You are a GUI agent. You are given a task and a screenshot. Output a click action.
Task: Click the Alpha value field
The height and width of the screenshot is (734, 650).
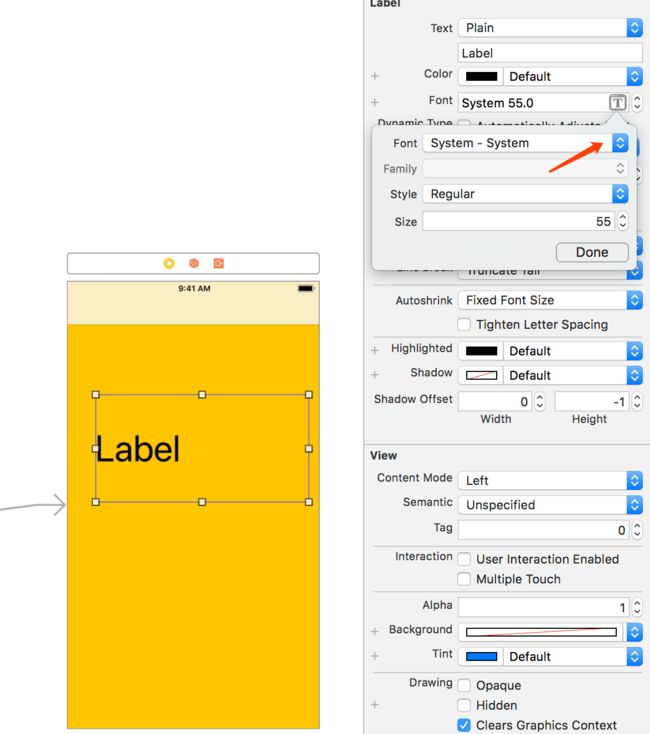(544, 608)
